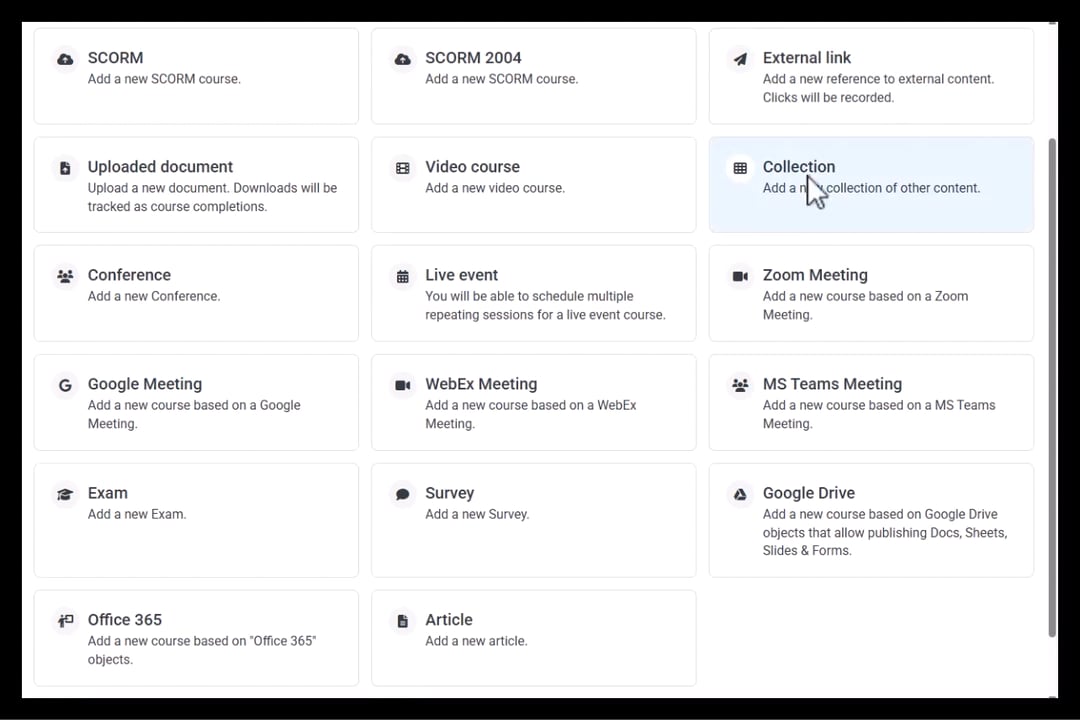This screenshot has height=720, width=1080.
Task: Click the External link paper plane icon
Action: click(x=740, y=59)
